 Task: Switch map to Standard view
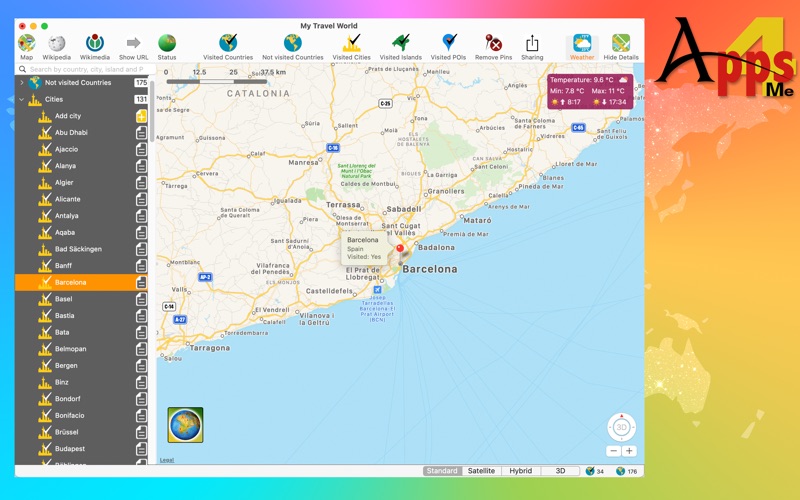pyautogui.click(x=442, y=471)
